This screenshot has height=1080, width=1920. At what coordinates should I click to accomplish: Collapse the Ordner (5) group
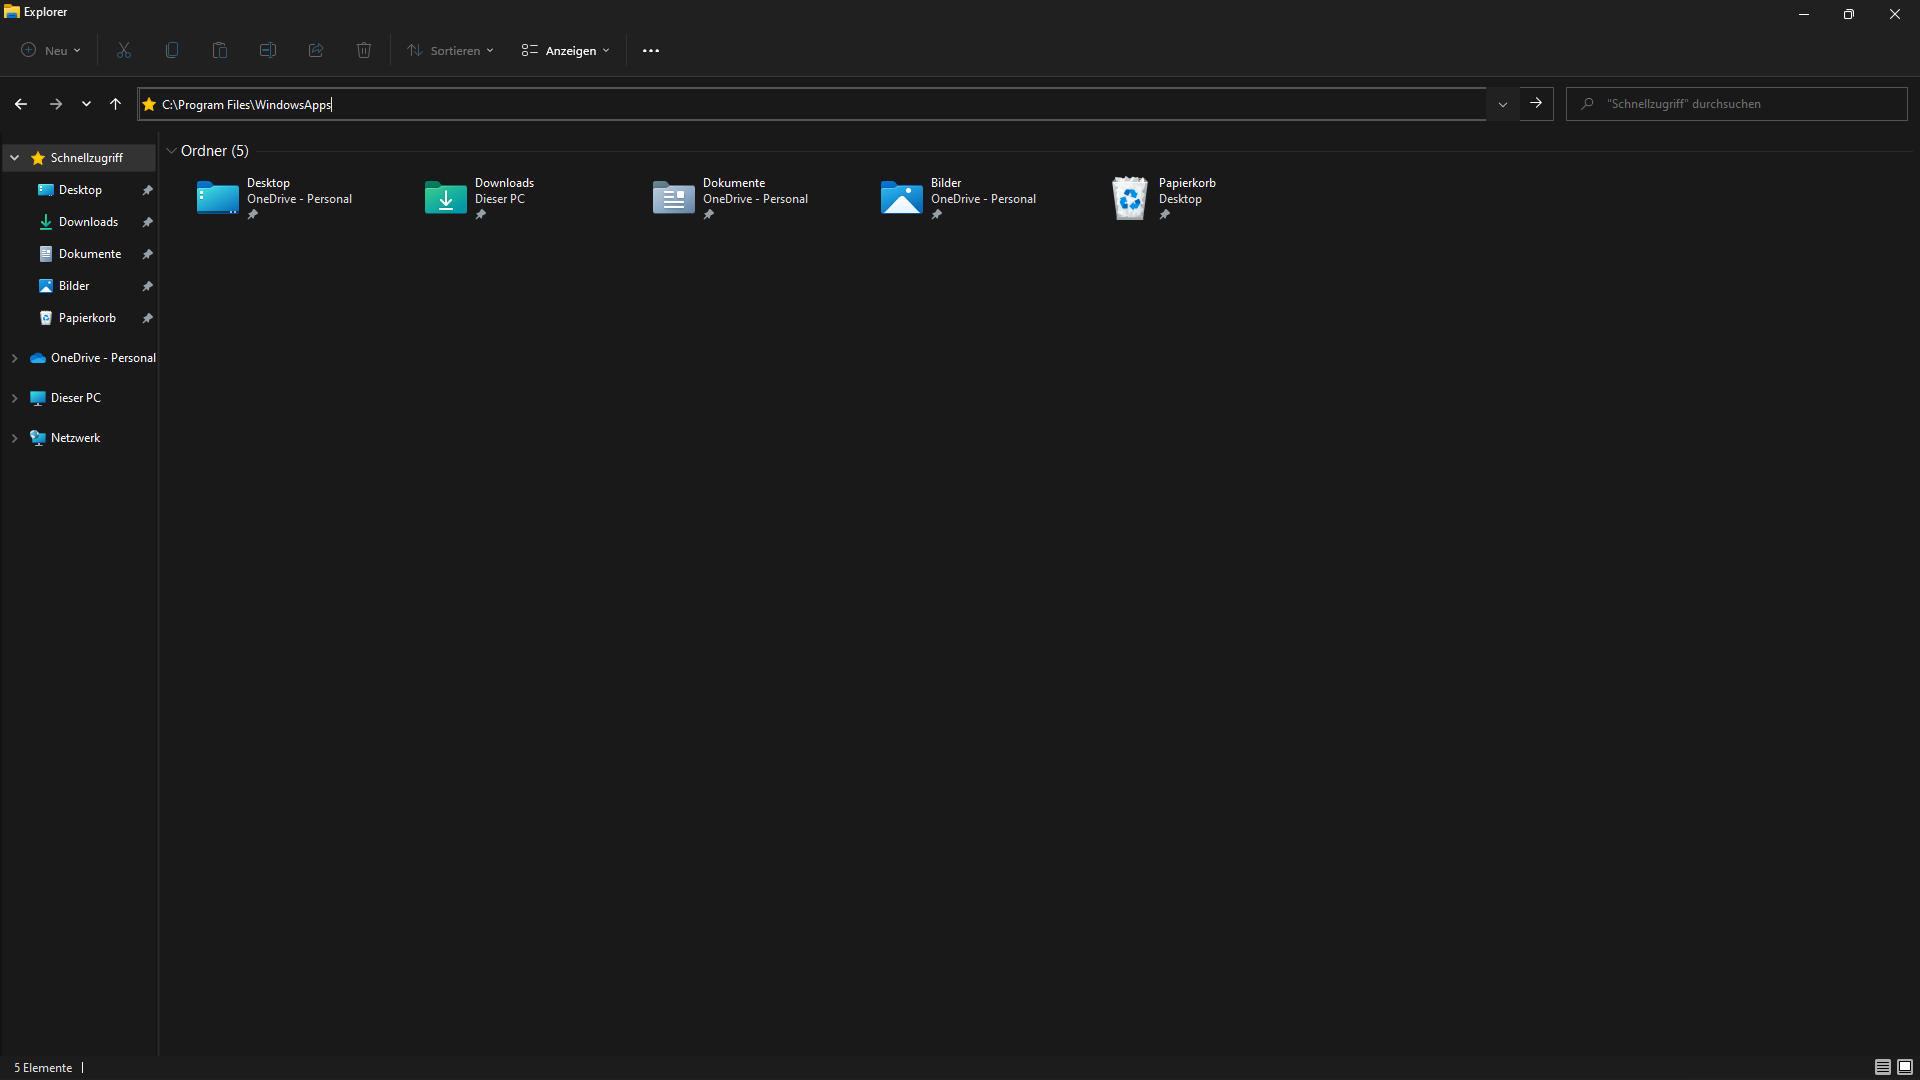172,151
